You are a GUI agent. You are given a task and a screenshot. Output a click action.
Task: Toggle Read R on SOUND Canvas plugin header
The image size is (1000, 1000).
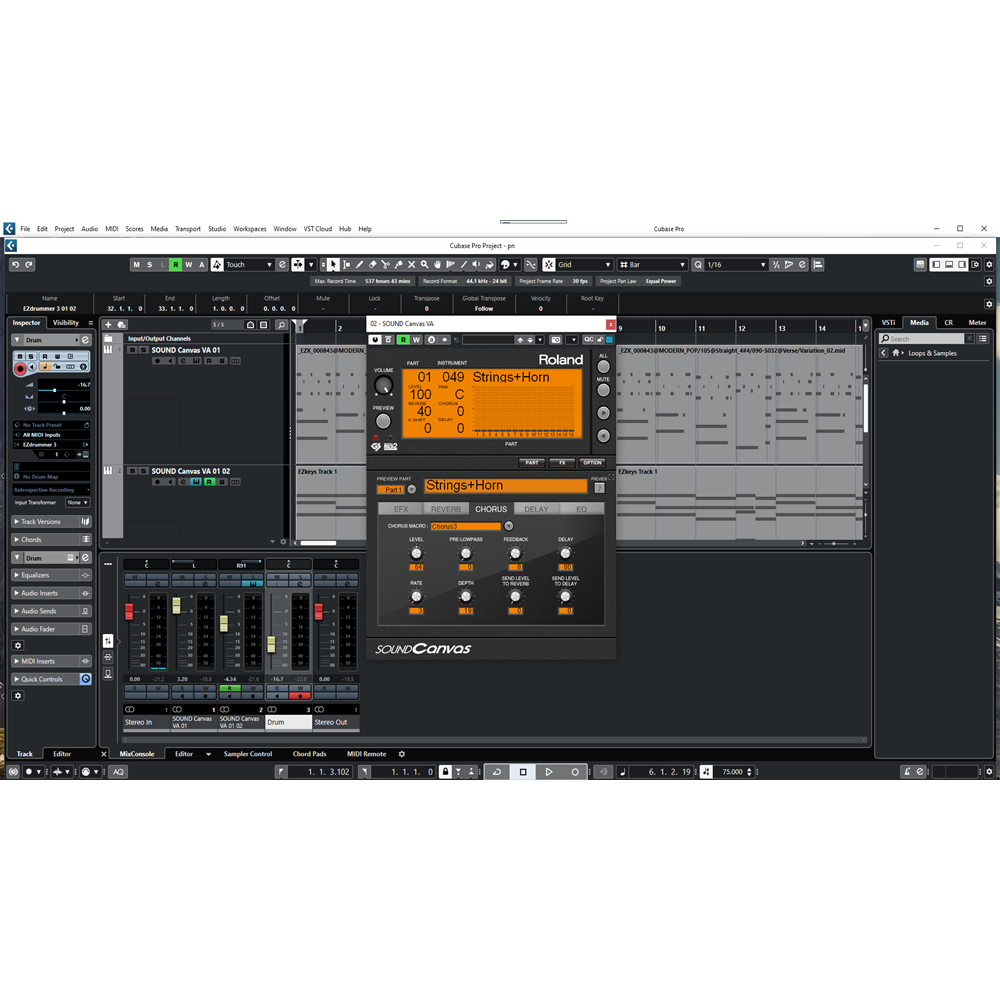pos(403,340)
